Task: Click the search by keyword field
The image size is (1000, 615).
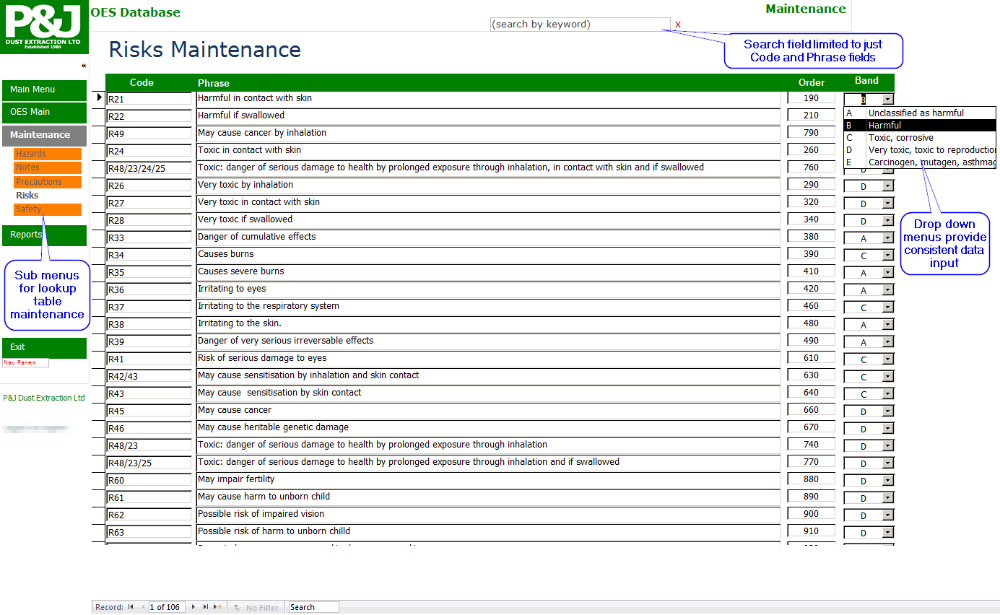Action: tap(579, 24)
